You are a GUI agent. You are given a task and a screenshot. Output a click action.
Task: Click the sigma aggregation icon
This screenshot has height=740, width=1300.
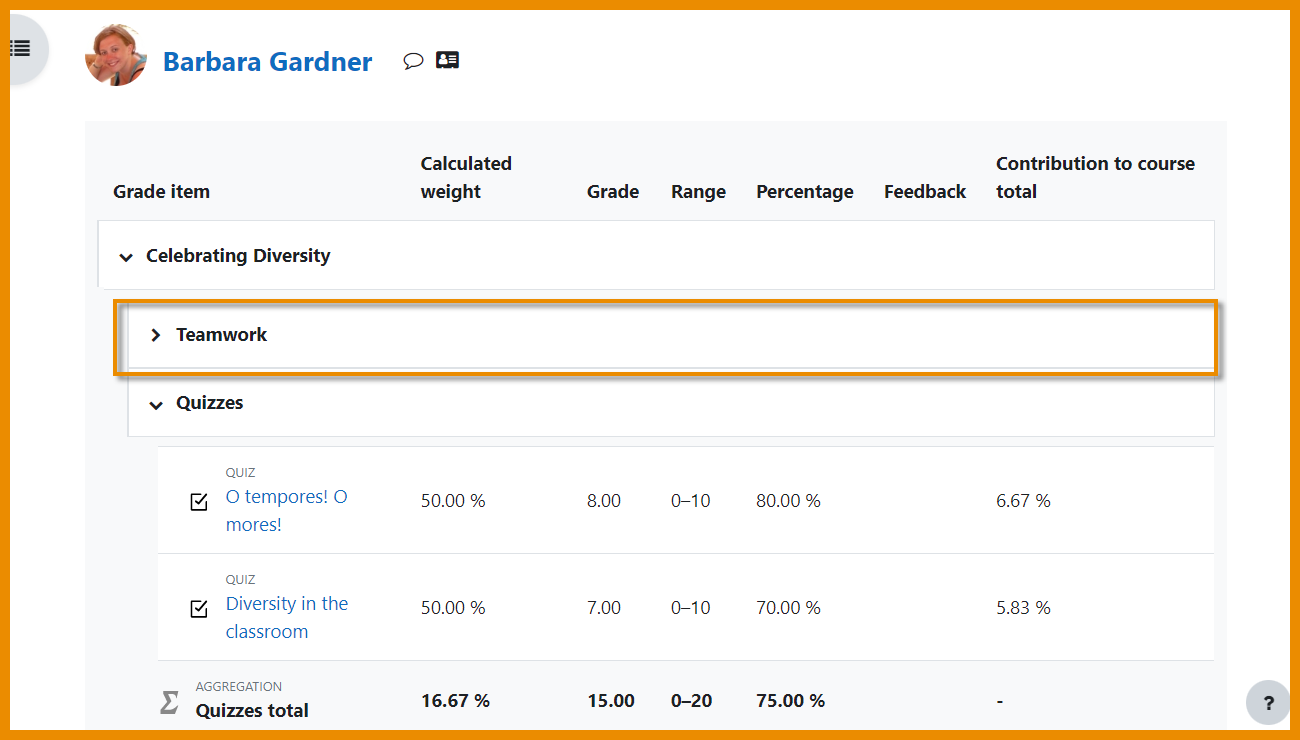pyautogui.click(x=170, y=702)
